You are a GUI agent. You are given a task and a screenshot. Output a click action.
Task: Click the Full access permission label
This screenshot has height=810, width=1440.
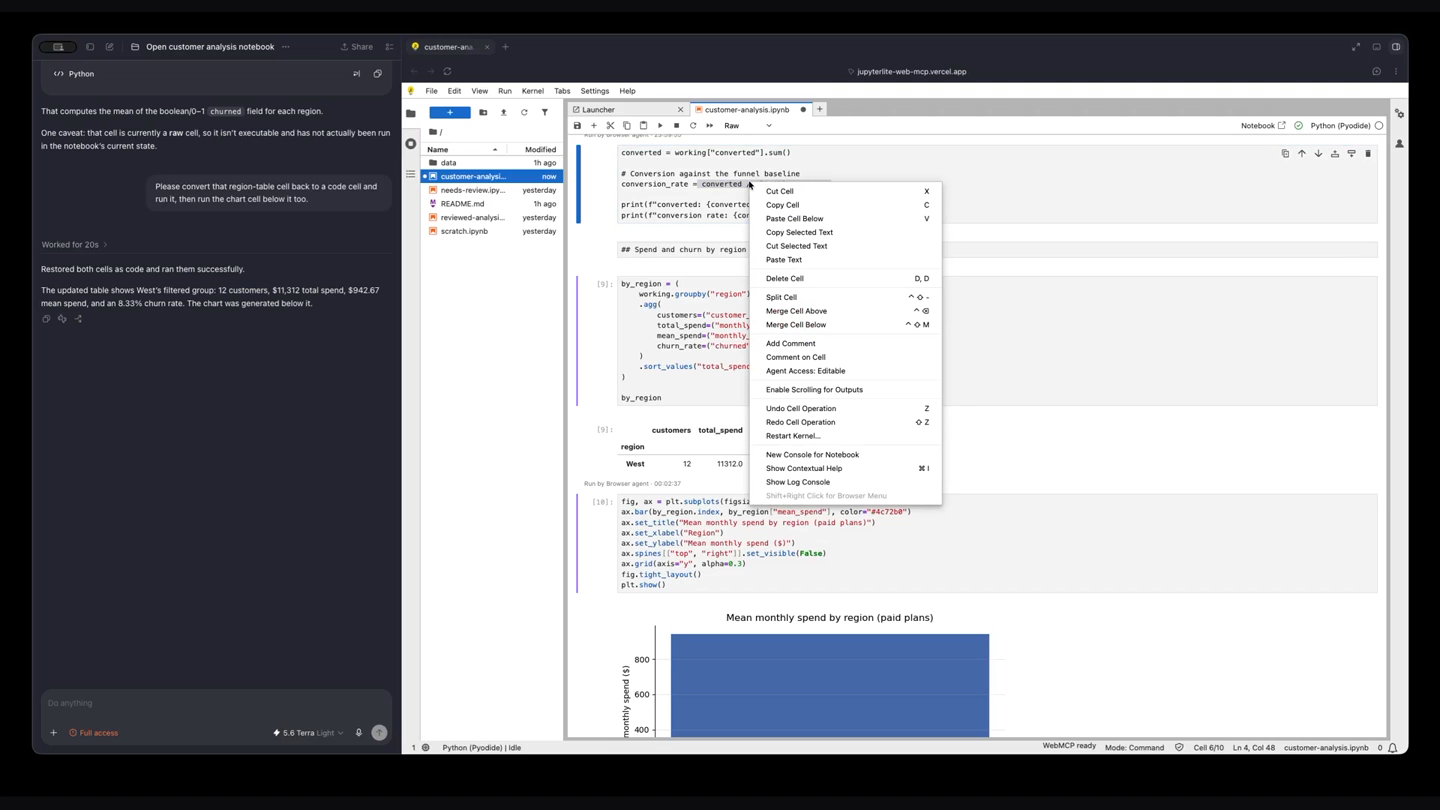click(93, 733)
